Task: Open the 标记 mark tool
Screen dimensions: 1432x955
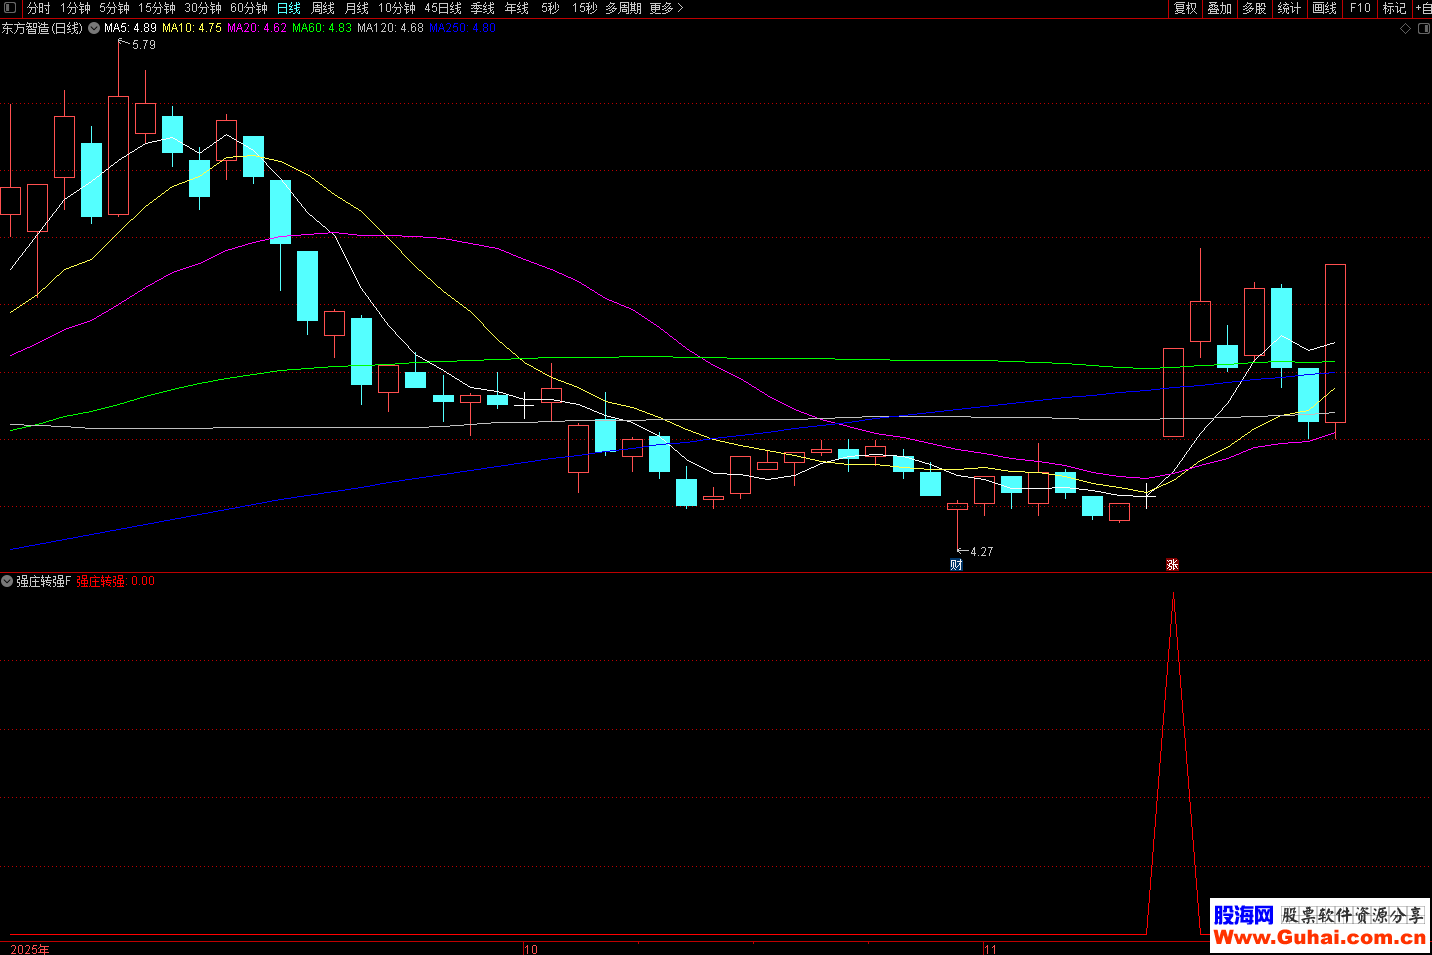Action: (x=1394, y=8)
